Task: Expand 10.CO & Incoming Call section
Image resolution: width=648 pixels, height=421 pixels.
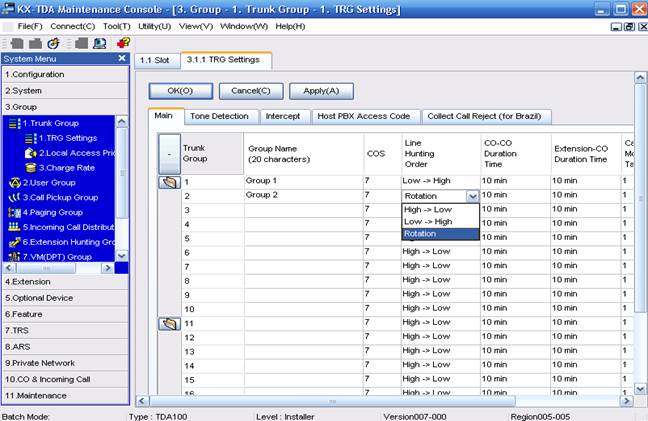Action: 66,379
